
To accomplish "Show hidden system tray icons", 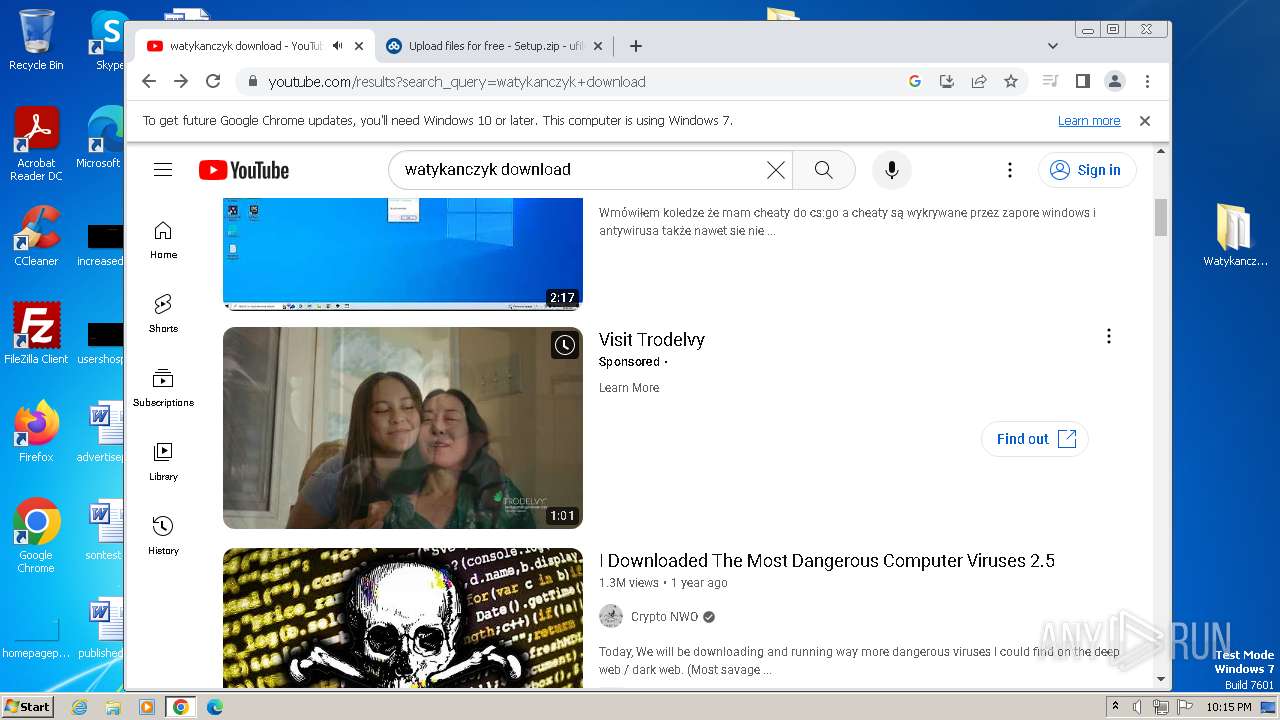I will tap(1116, 707).
